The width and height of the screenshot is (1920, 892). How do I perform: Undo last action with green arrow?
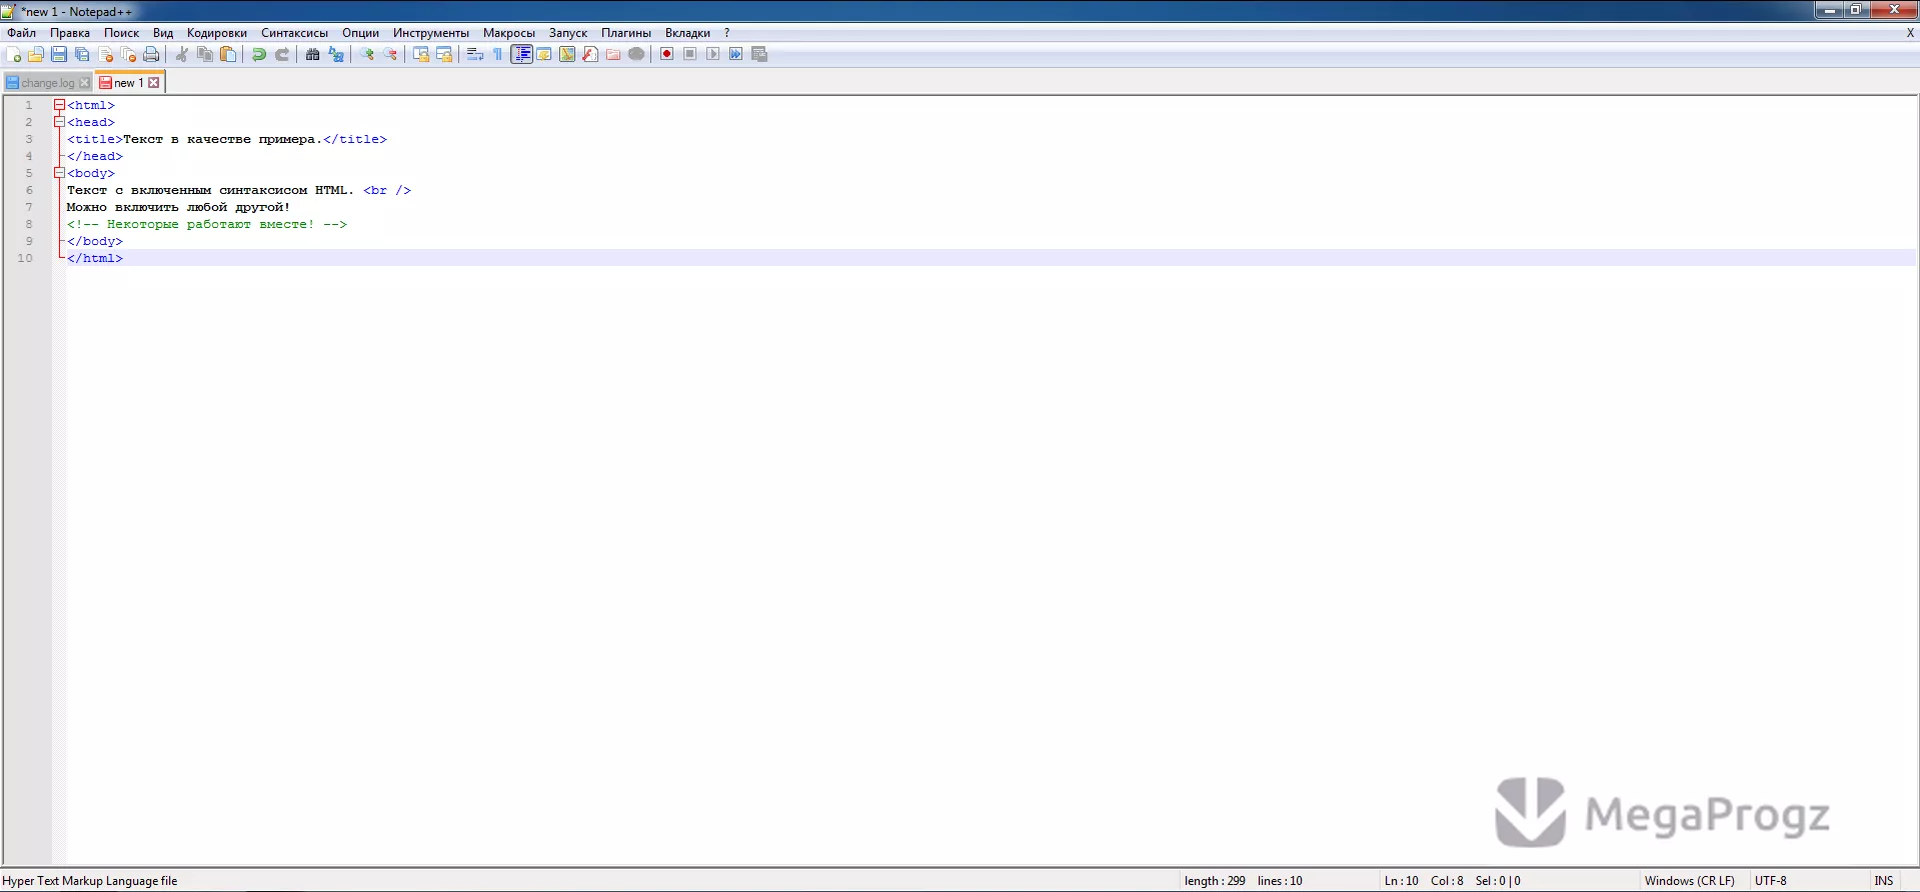click(259, 54)
